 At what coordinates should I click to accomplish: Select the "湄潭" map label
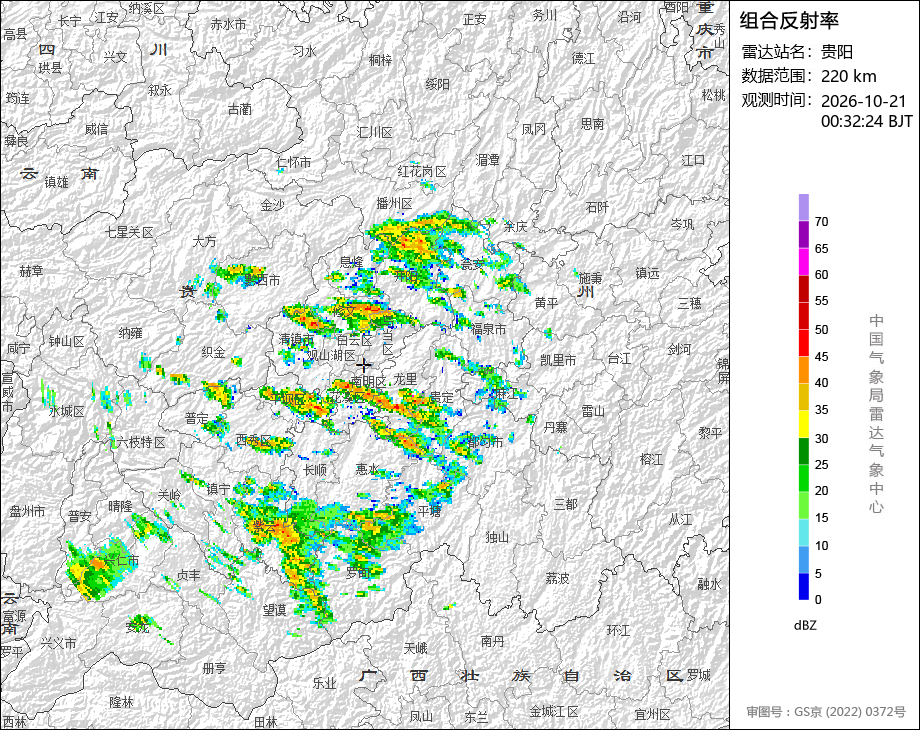coord(487,160)
